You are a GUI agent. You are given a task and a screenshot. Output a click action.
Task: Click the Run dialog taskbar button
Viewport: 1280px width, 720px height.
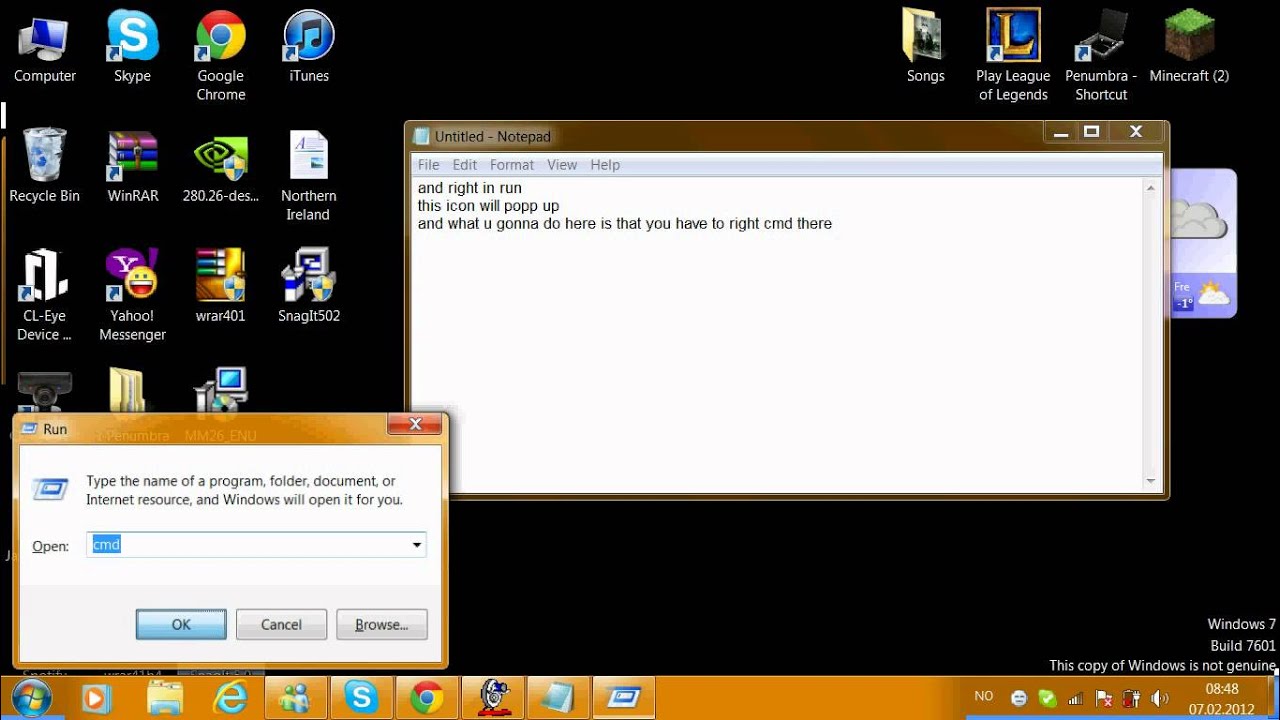(x=623, y=697)
